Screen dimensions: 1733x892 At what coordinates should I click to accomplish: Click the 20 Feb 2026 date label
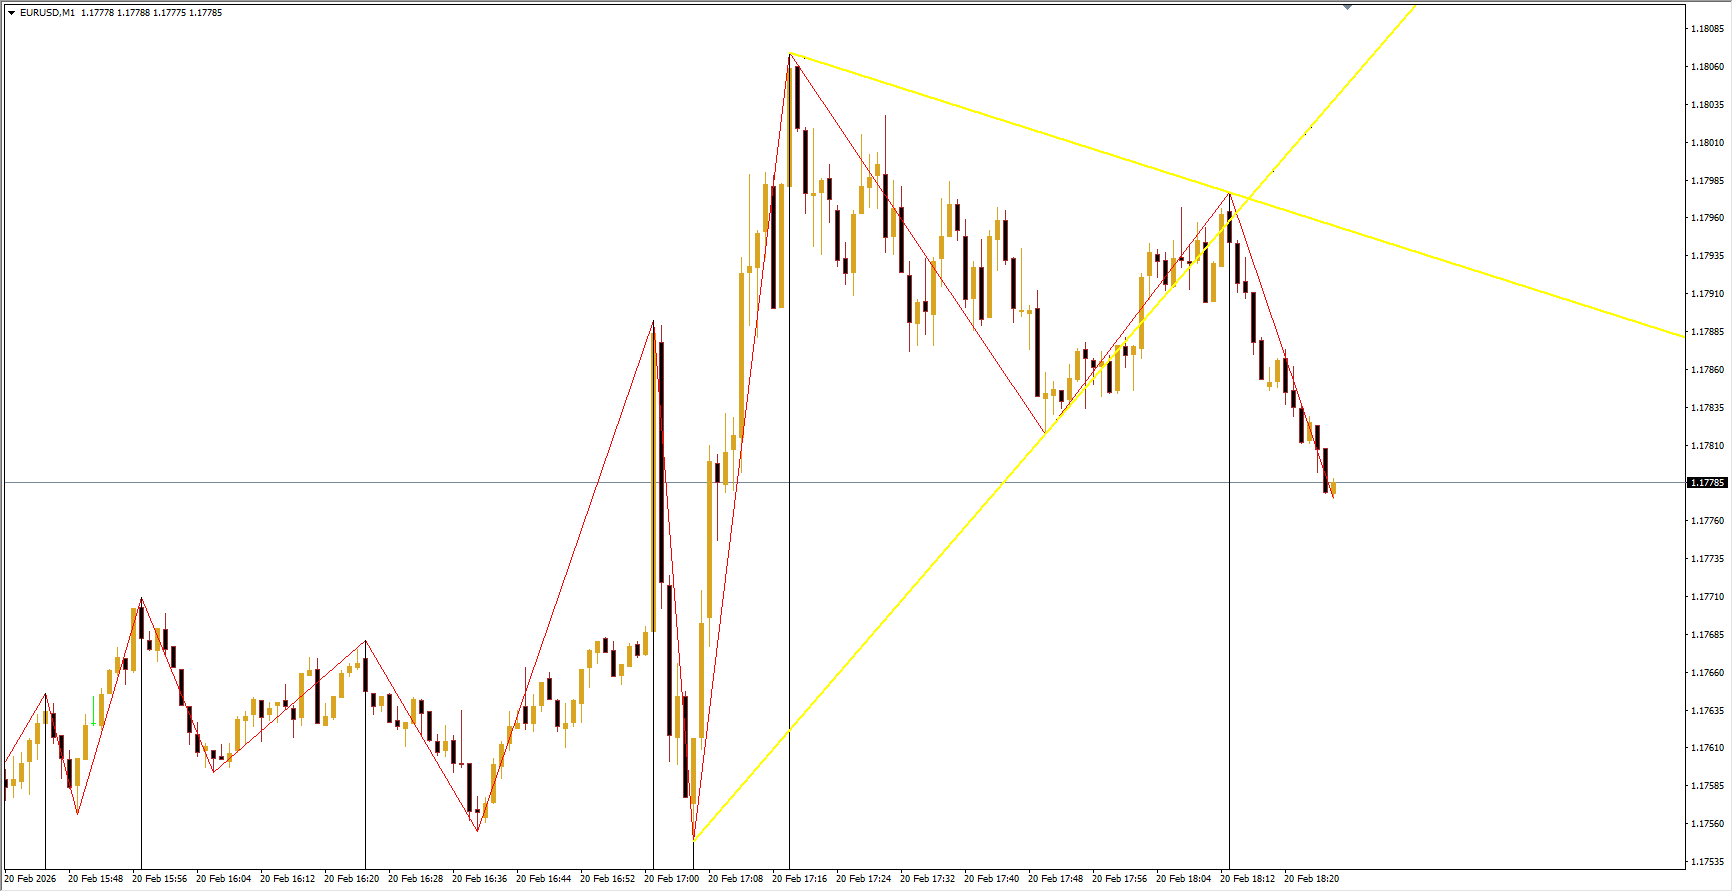click(x=31, y=879)
